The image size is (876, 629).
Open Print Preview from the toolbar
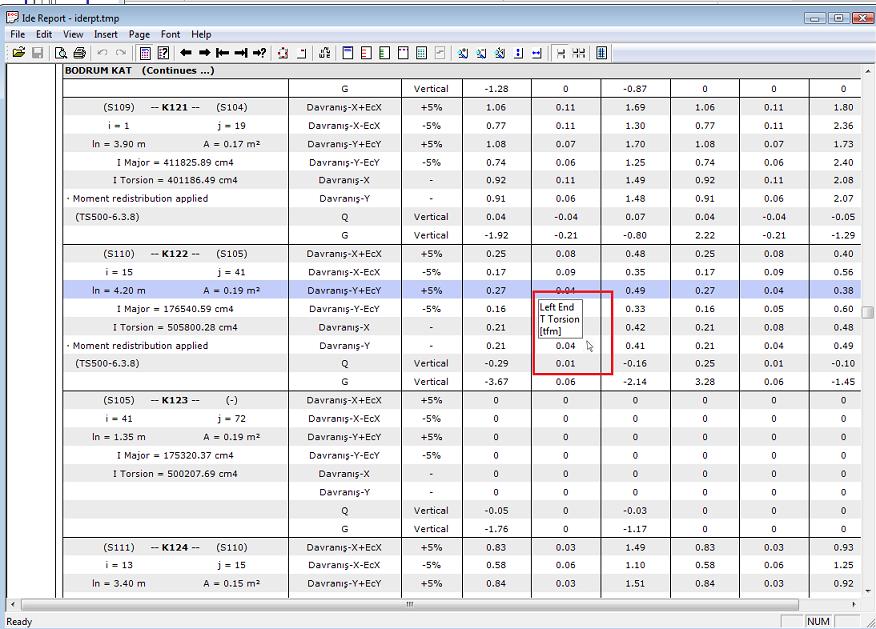(61, 53)
